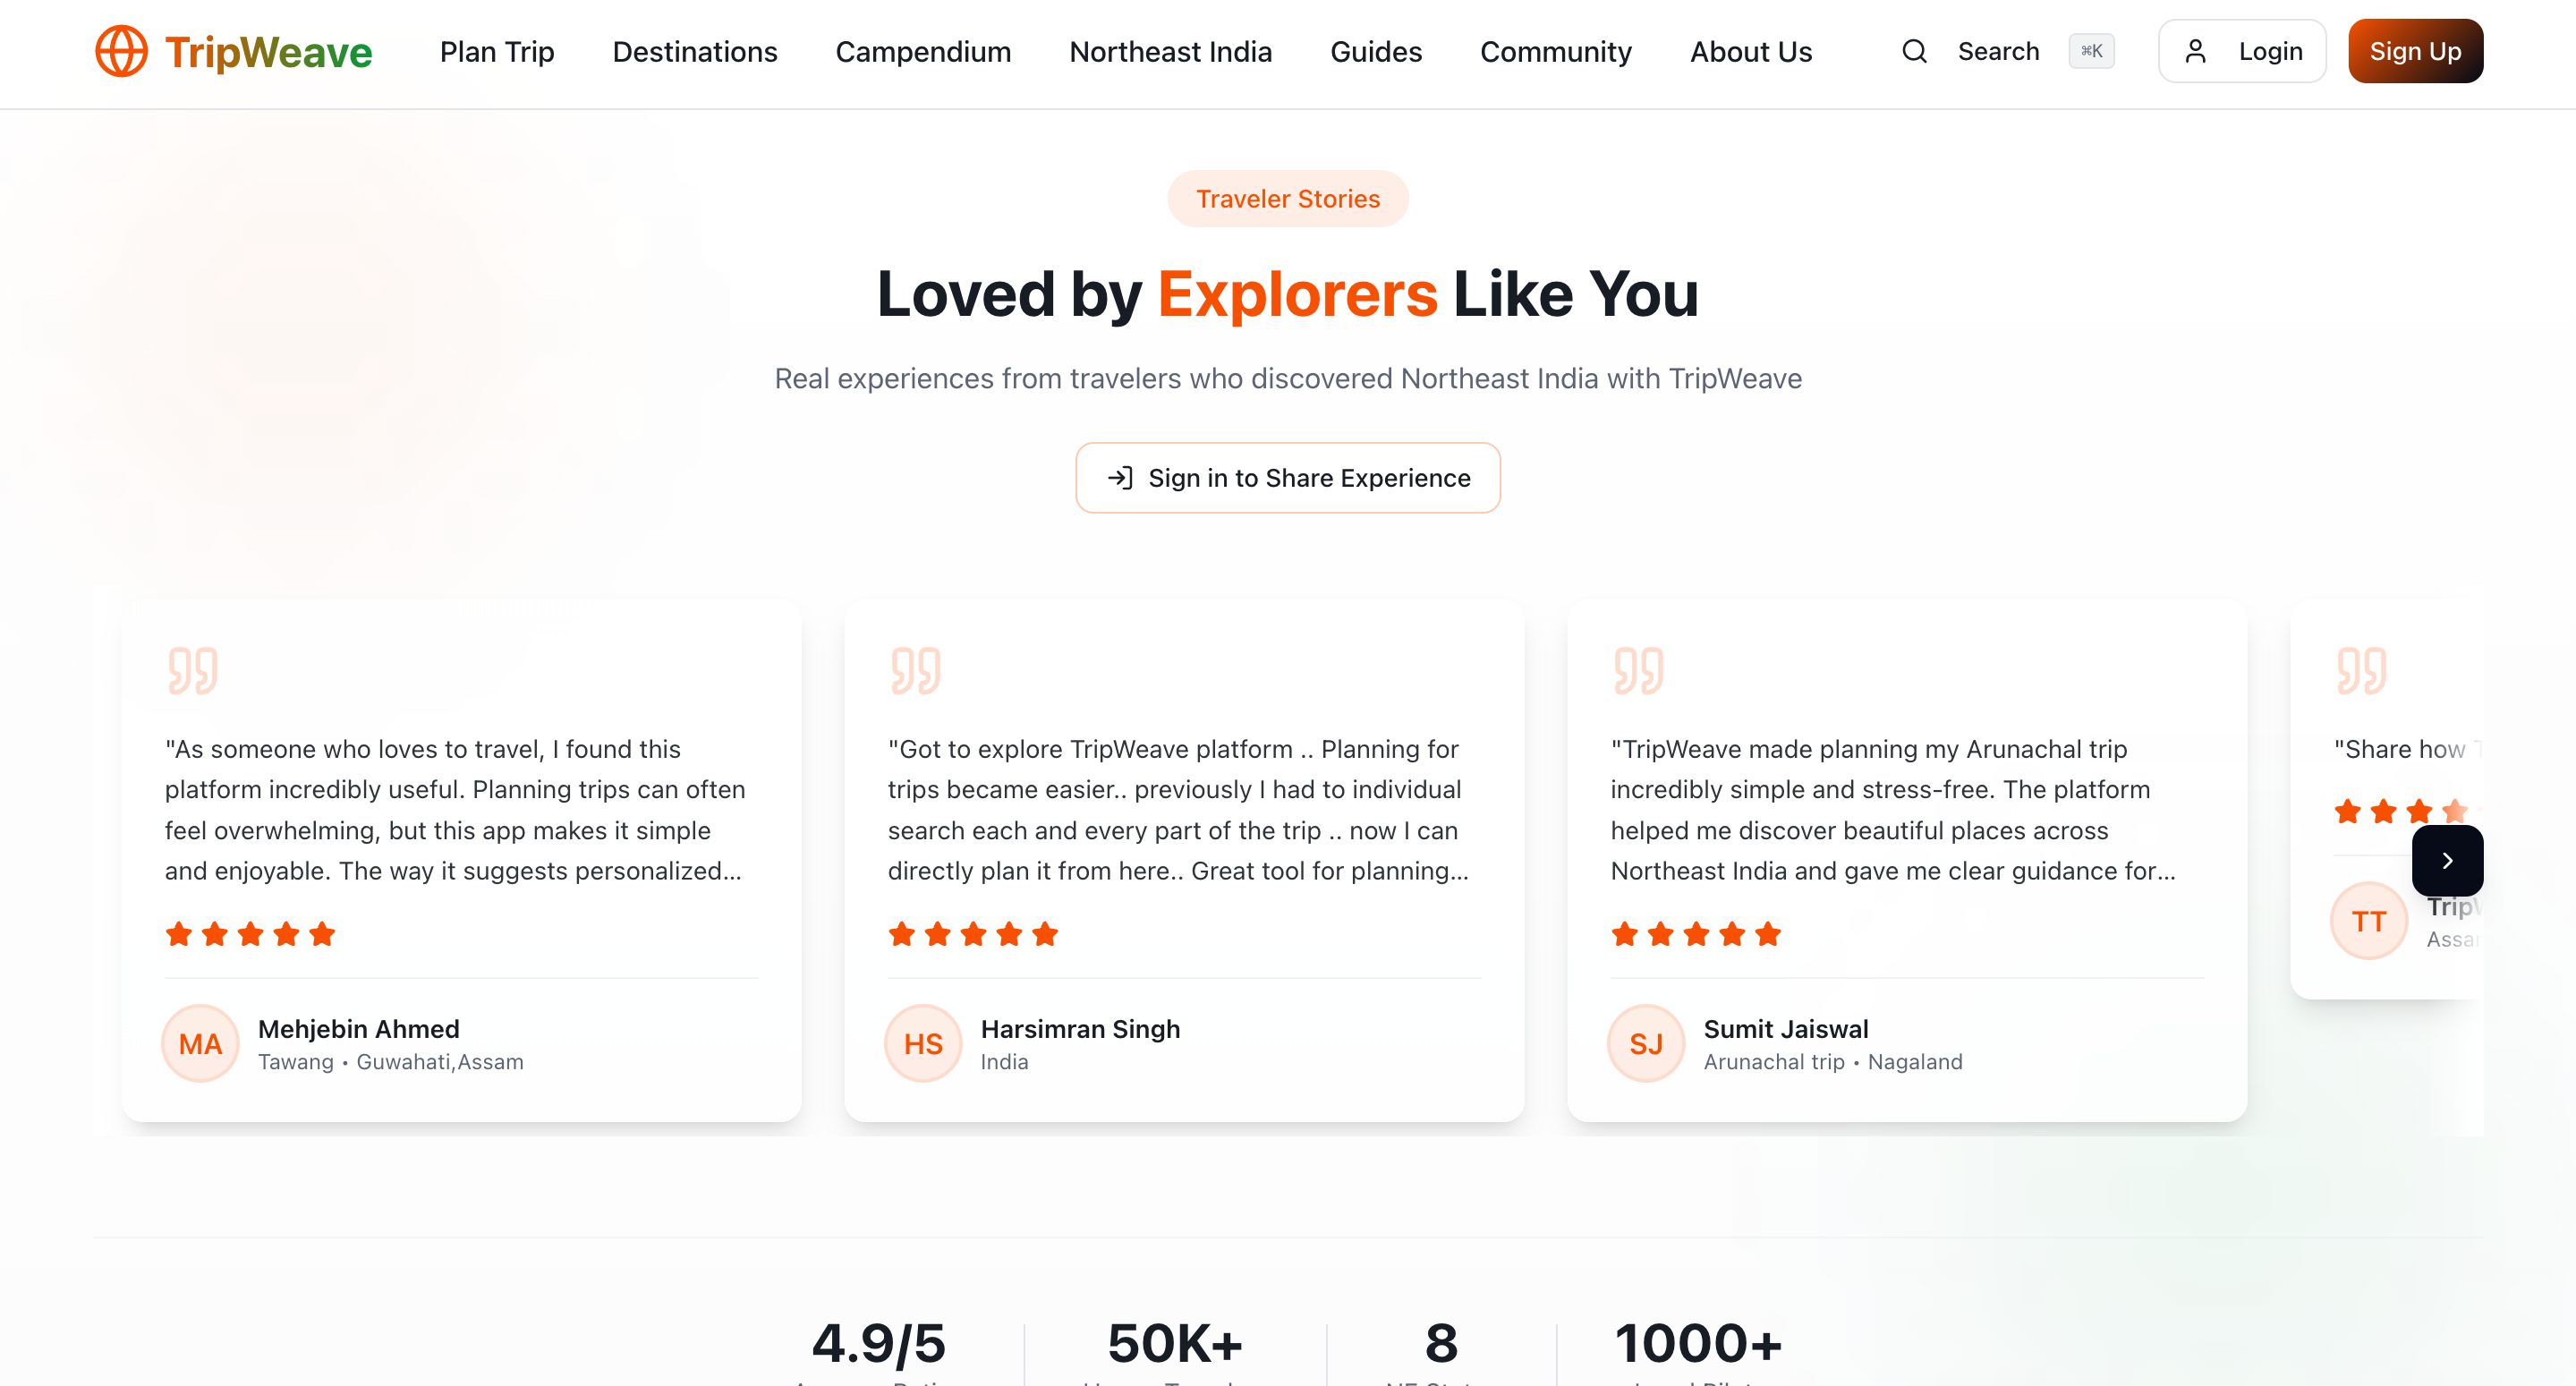Click Sign in to Share Experience

(1288, 477)
